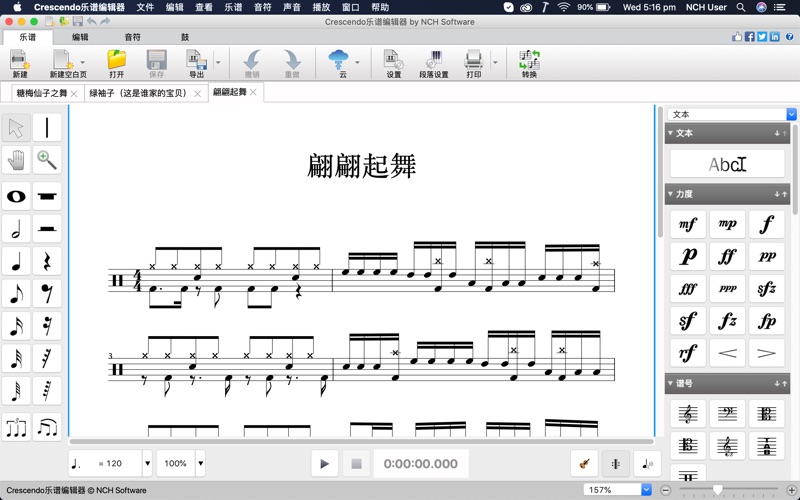Choose the magnifier zoom tool
The width and height of the screenshot is (800, 500).
(47, 160)
